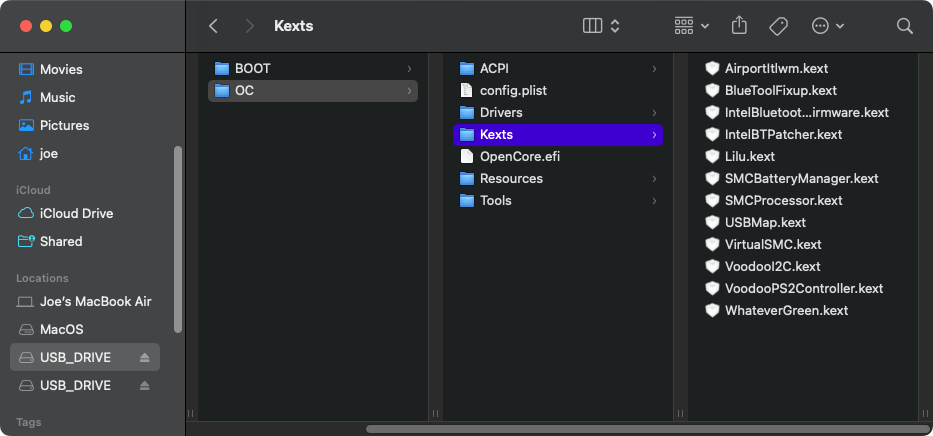Screen dimensions: 933x436
Task: Expand BOOT folder with its chevron
Action: (409, 69)
